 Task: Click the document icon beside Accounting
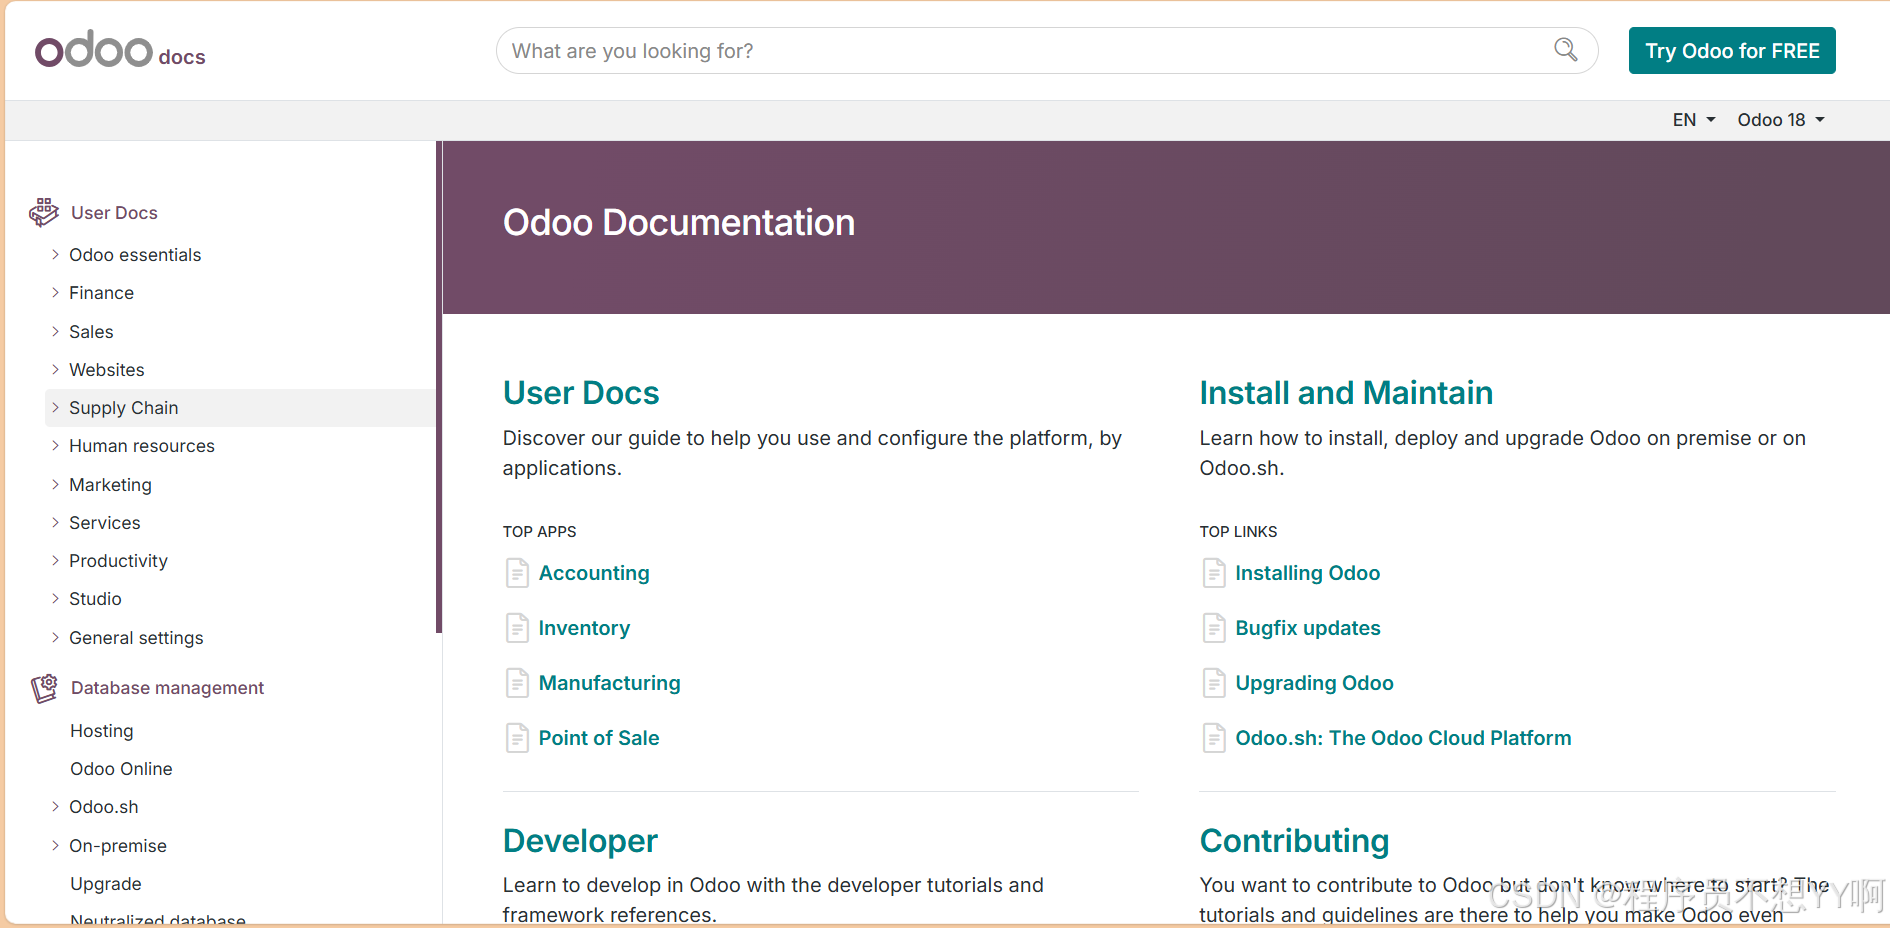517,573
